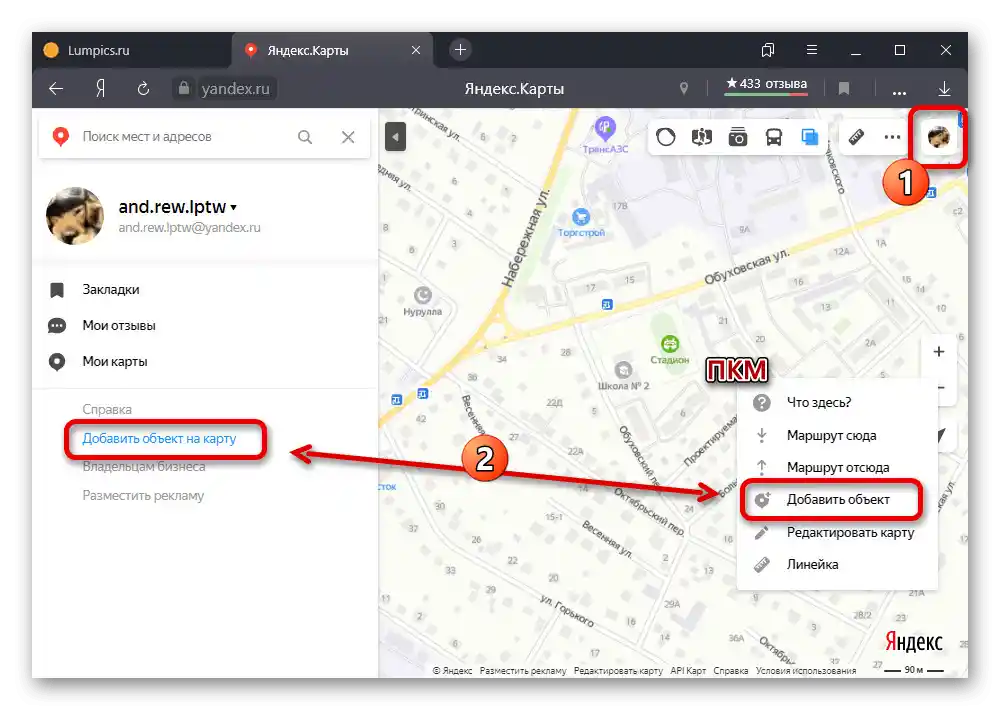This screenshot has height=710, width=1000.
Task: Click the © Яндекс footer link
Action: click(x=452, y=670)
